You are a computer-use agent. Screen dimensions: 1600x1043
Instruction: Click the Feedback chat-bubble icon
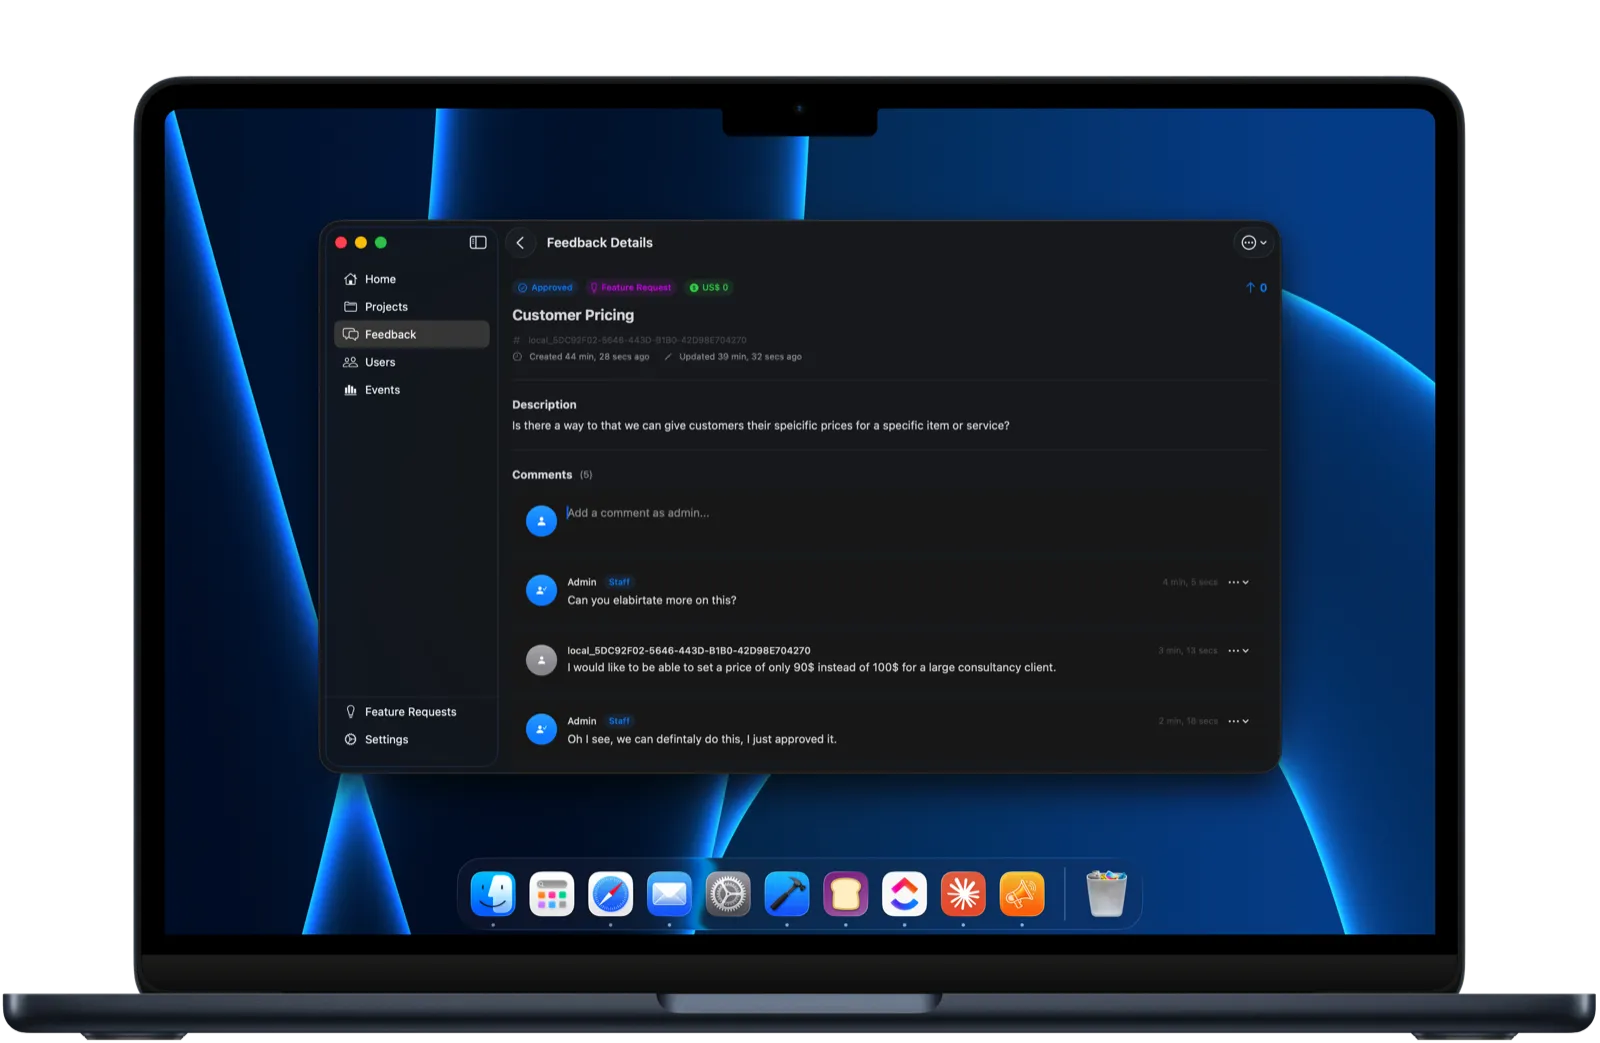pos(350,334)
